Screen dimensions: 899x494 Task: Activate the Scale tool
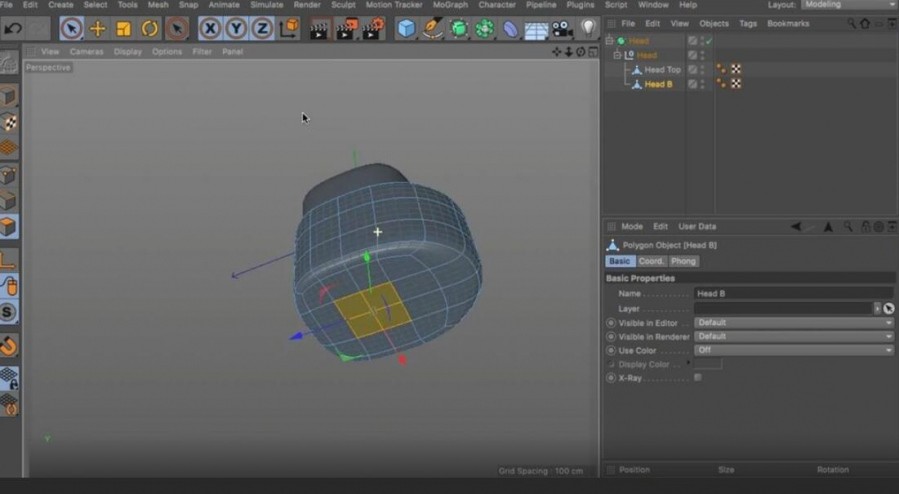pos(123,28)
